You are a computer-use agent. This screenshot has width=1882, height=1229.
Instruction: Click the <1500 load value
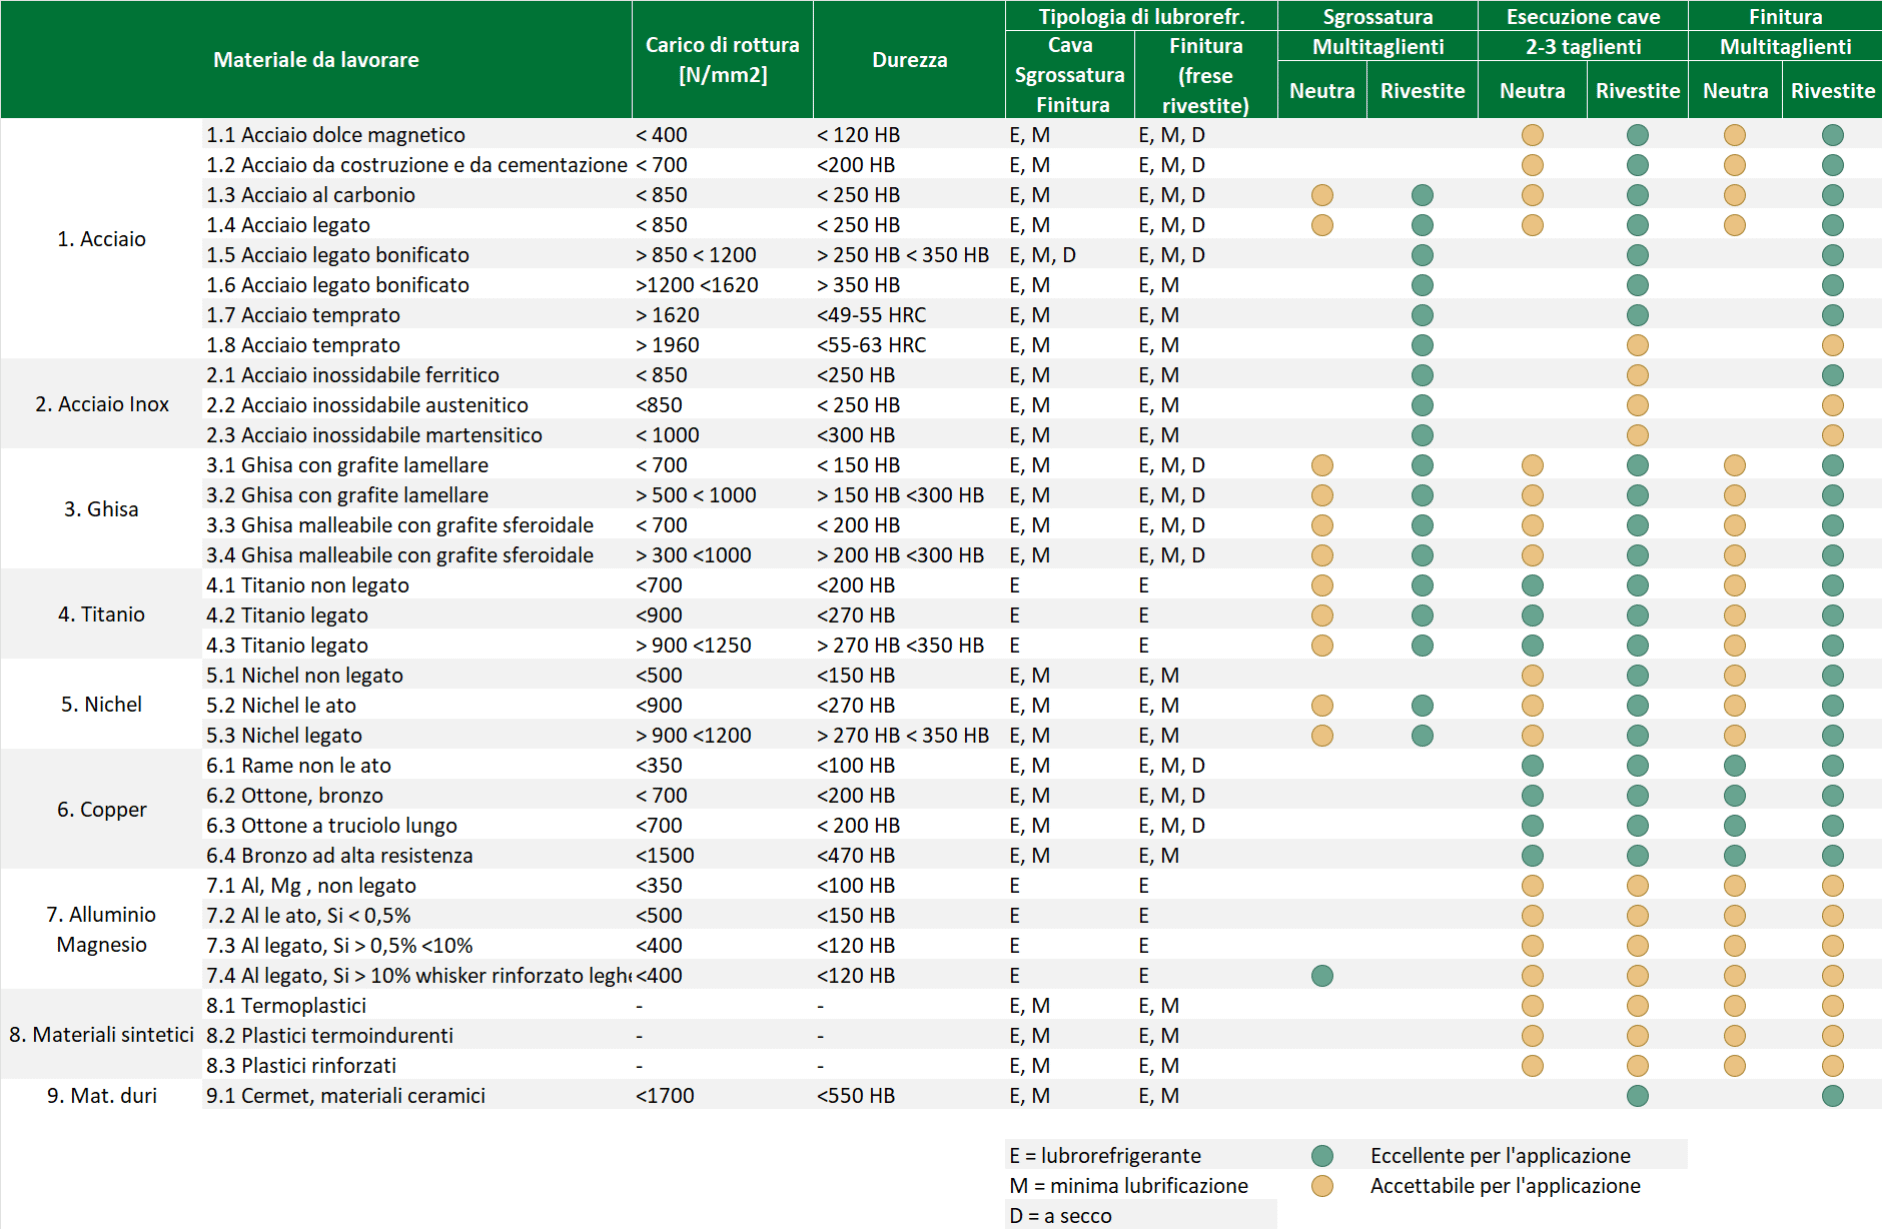665,855
